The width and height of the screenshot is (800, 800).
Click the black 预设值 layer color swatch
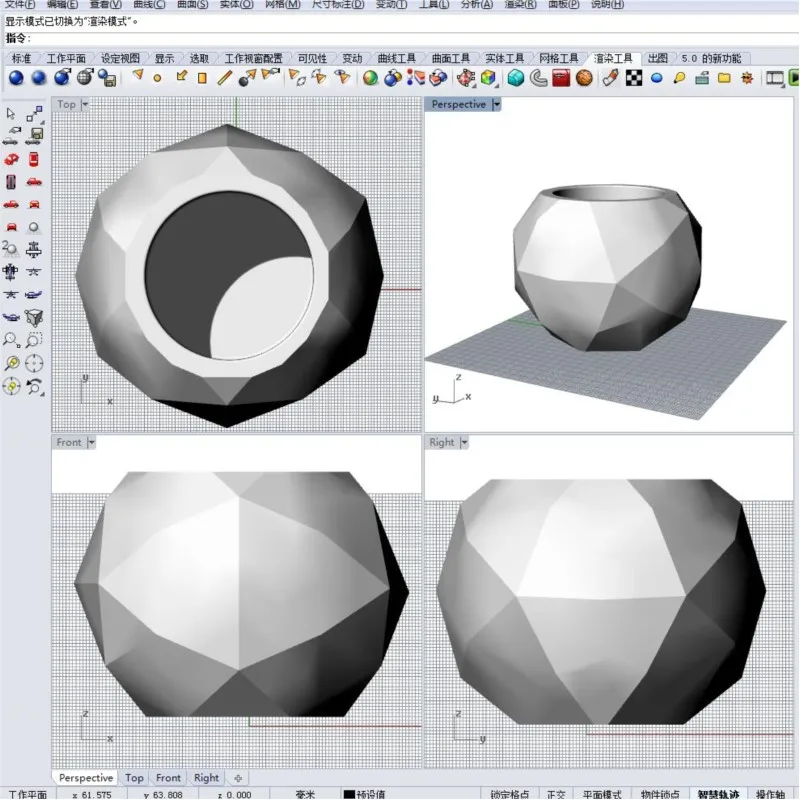[x=349, y=794]
